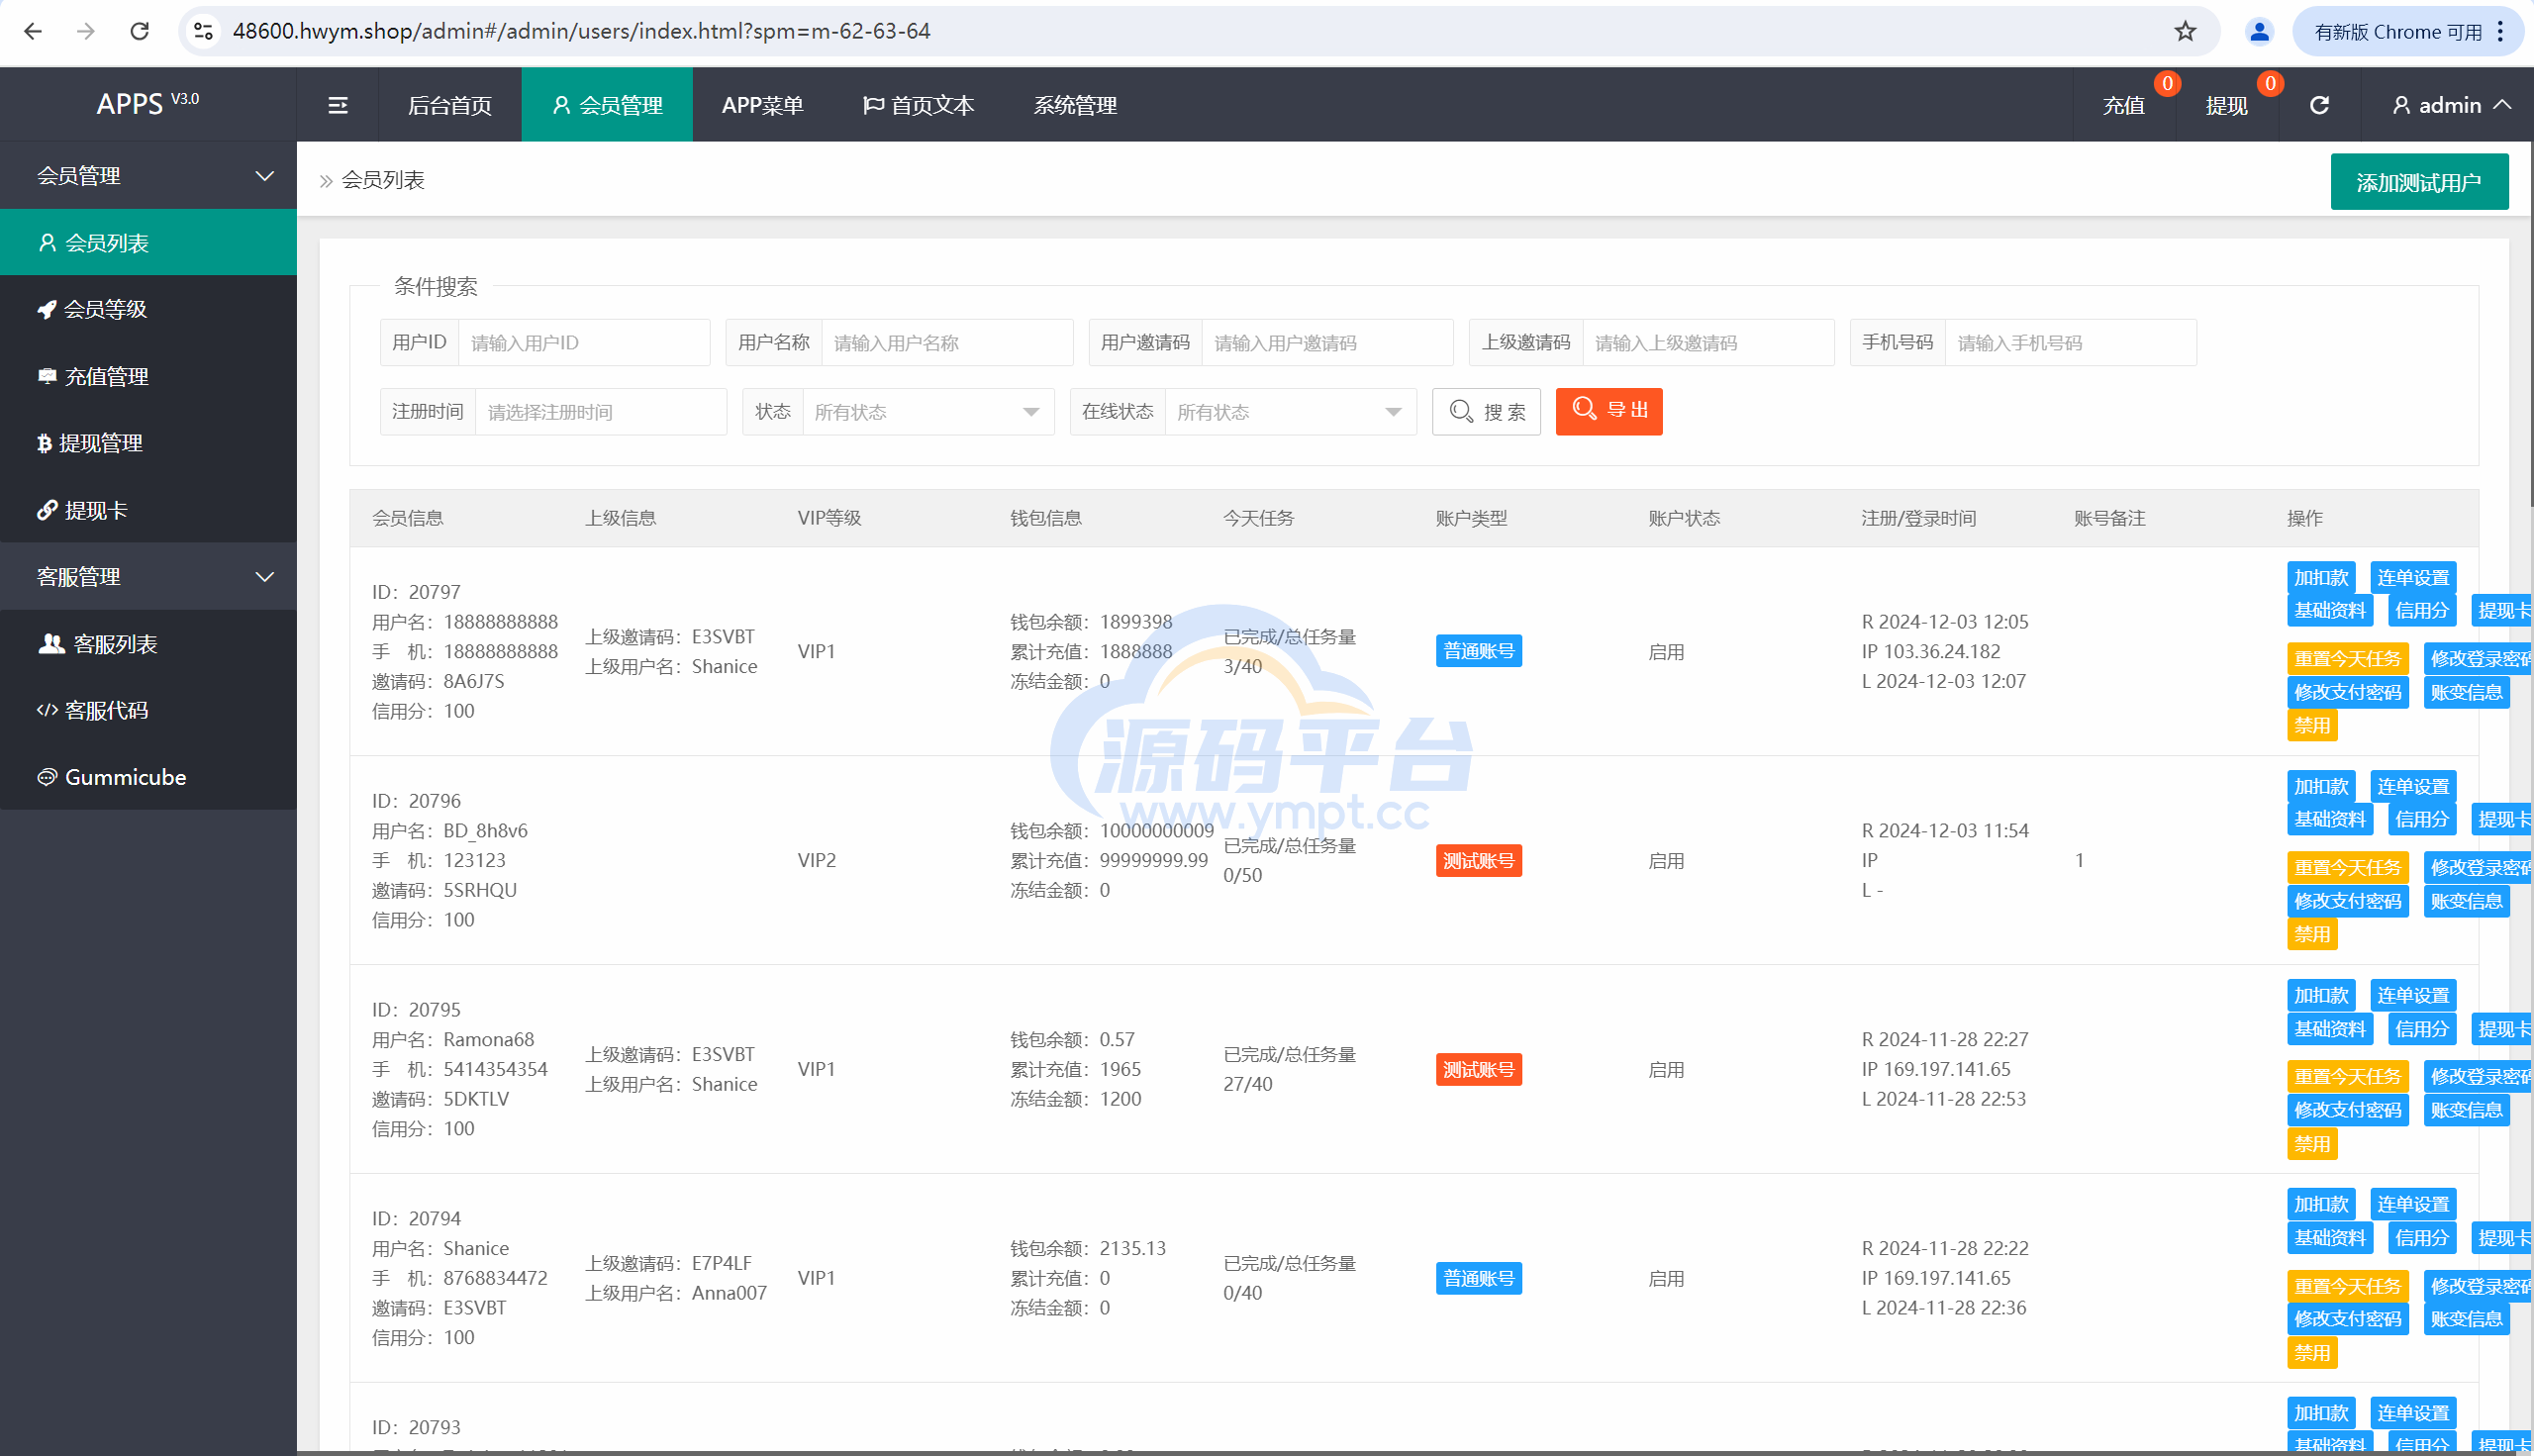The height and width of the screenshot is (1456, 2534).
Task: Click 普通账号 badge for user 20797
Action: (x=1478, y=651)
